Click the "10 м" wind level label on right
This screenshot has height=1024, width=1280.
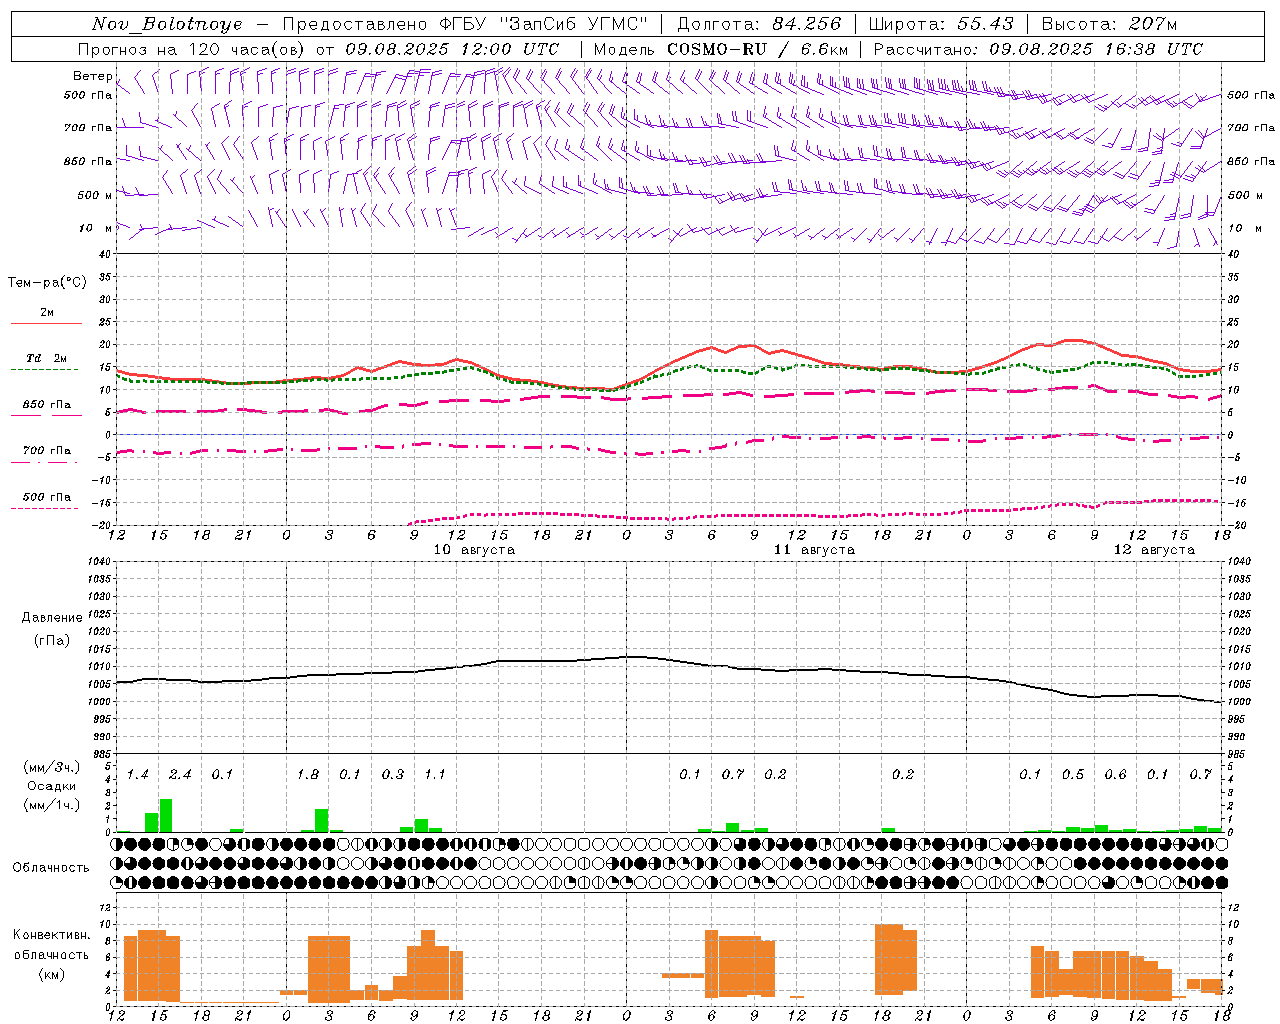1245,229
